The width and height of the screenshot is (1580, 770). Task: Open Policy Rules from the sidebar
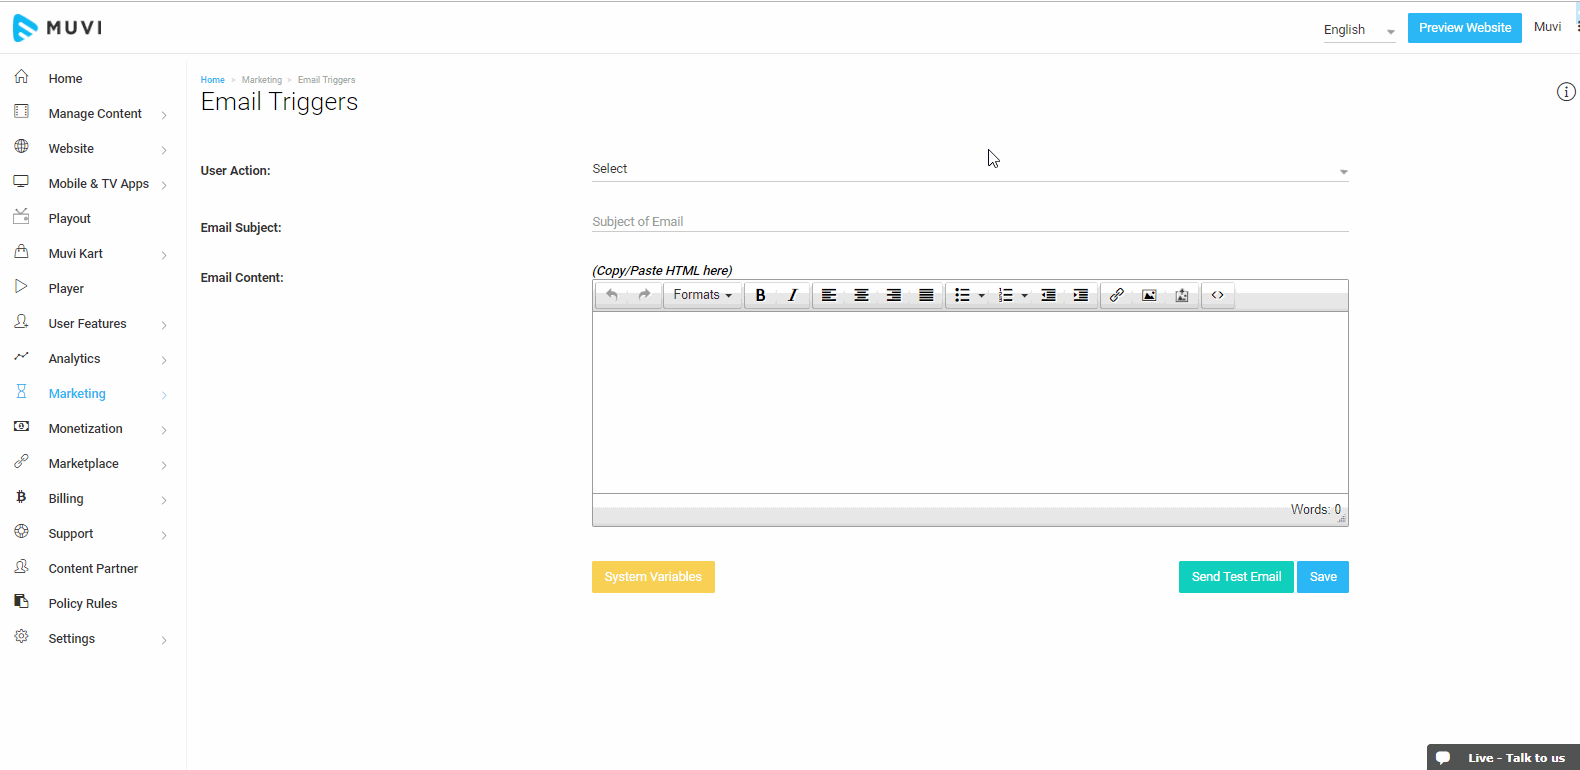click(83, 604)
